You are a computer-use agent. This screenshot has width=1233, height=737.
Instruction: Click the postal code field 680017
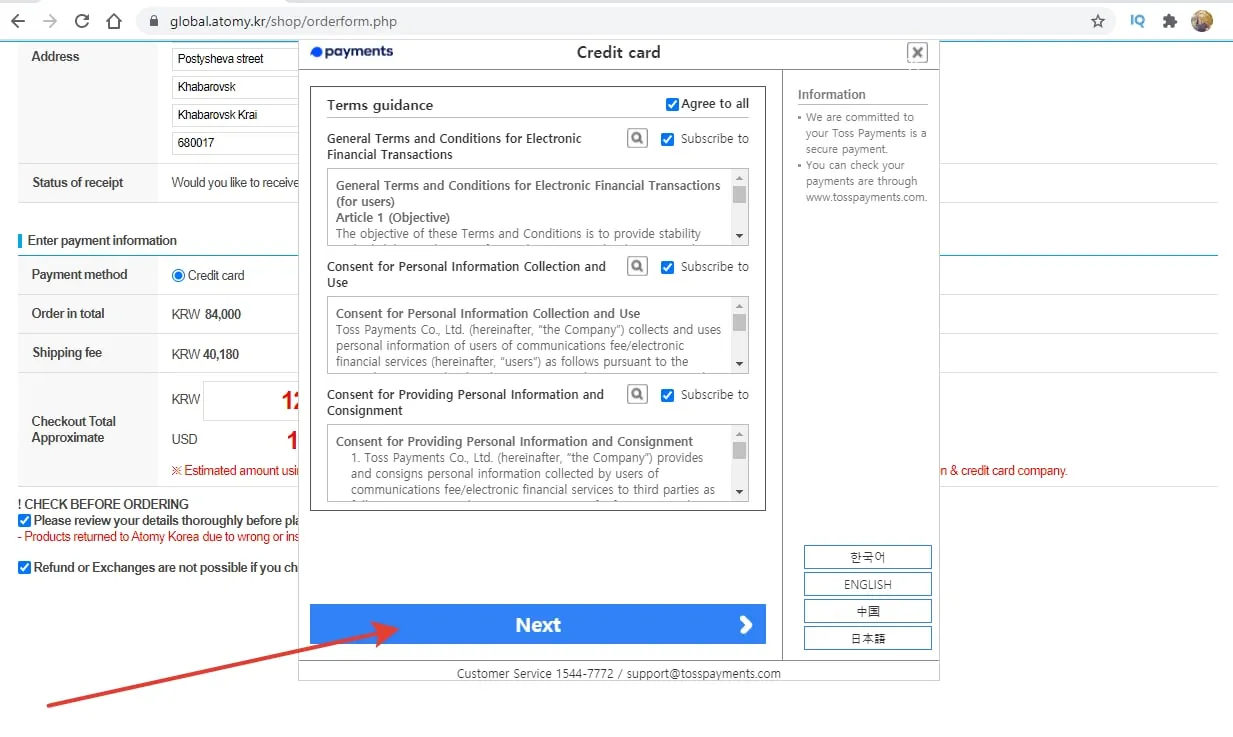pos(235,143)
